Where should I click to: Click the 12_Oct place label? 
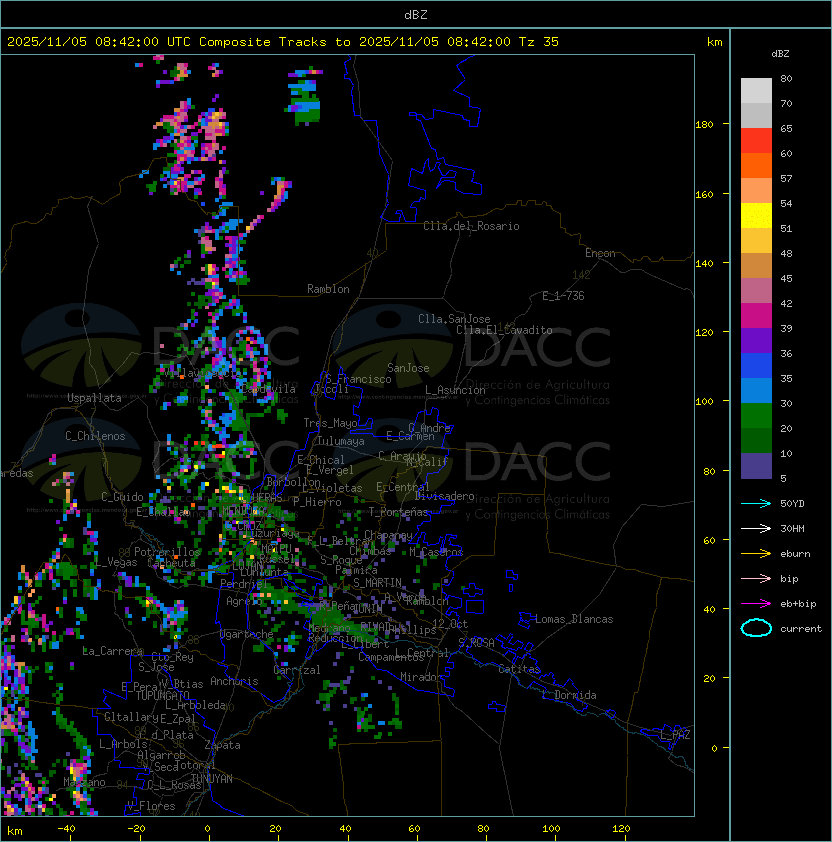click(450, 624)
